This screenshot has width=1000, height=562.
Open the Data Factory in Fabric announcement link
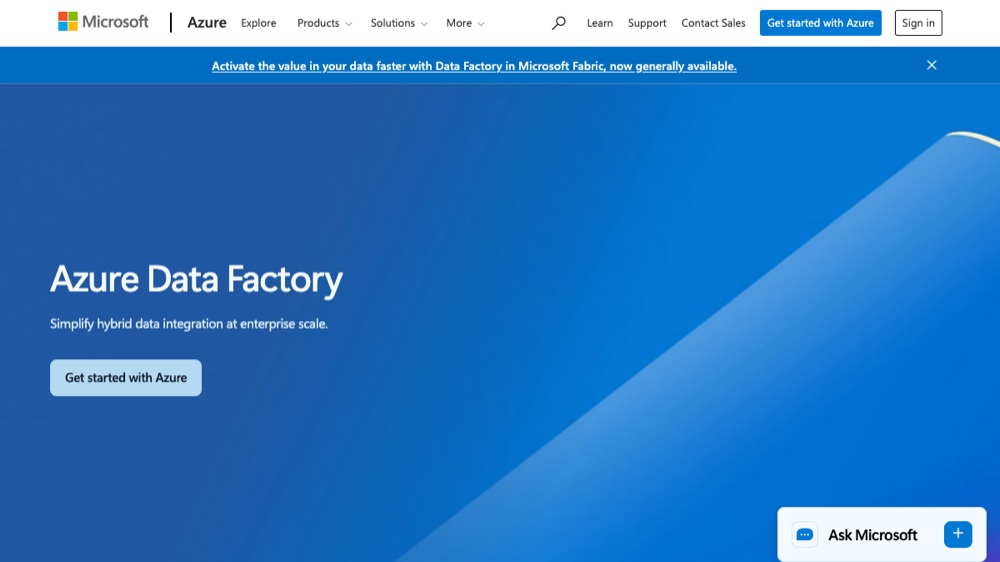coord(474,66)
